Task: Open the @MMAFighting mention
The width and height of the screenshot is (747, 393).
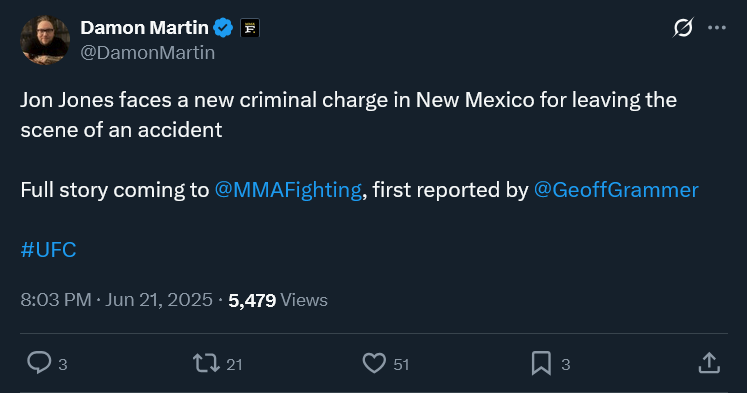Action: [288, 190]
